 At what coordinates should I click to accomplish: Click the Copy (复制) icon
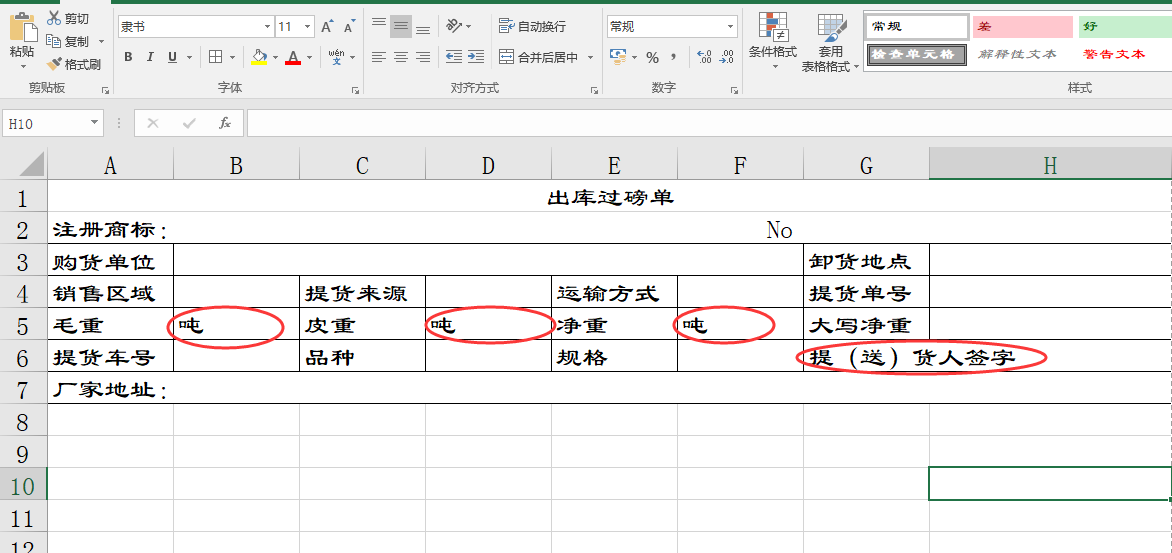[54, 41]
